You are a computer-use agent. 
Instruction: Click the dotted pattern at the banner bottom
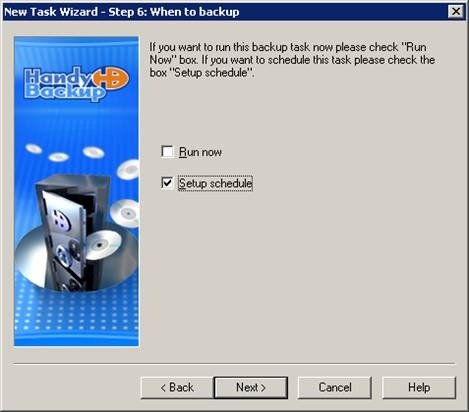pyautogui.click(x=76, y=313)
